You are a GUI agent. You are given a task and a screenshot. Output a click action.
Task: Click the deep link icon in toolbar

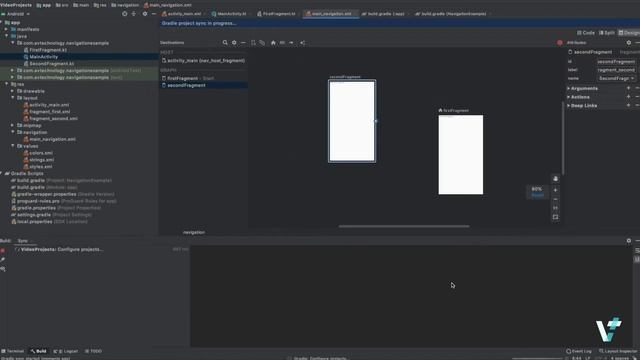[x=282, y=42]
